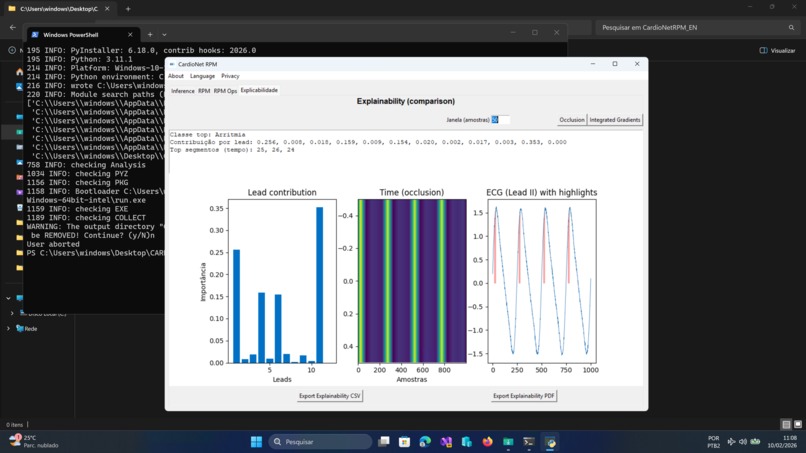Image resolution: width=806 pixels, height=453 pixels.
Task: Switch to the Inference tab
Action: 182,91
